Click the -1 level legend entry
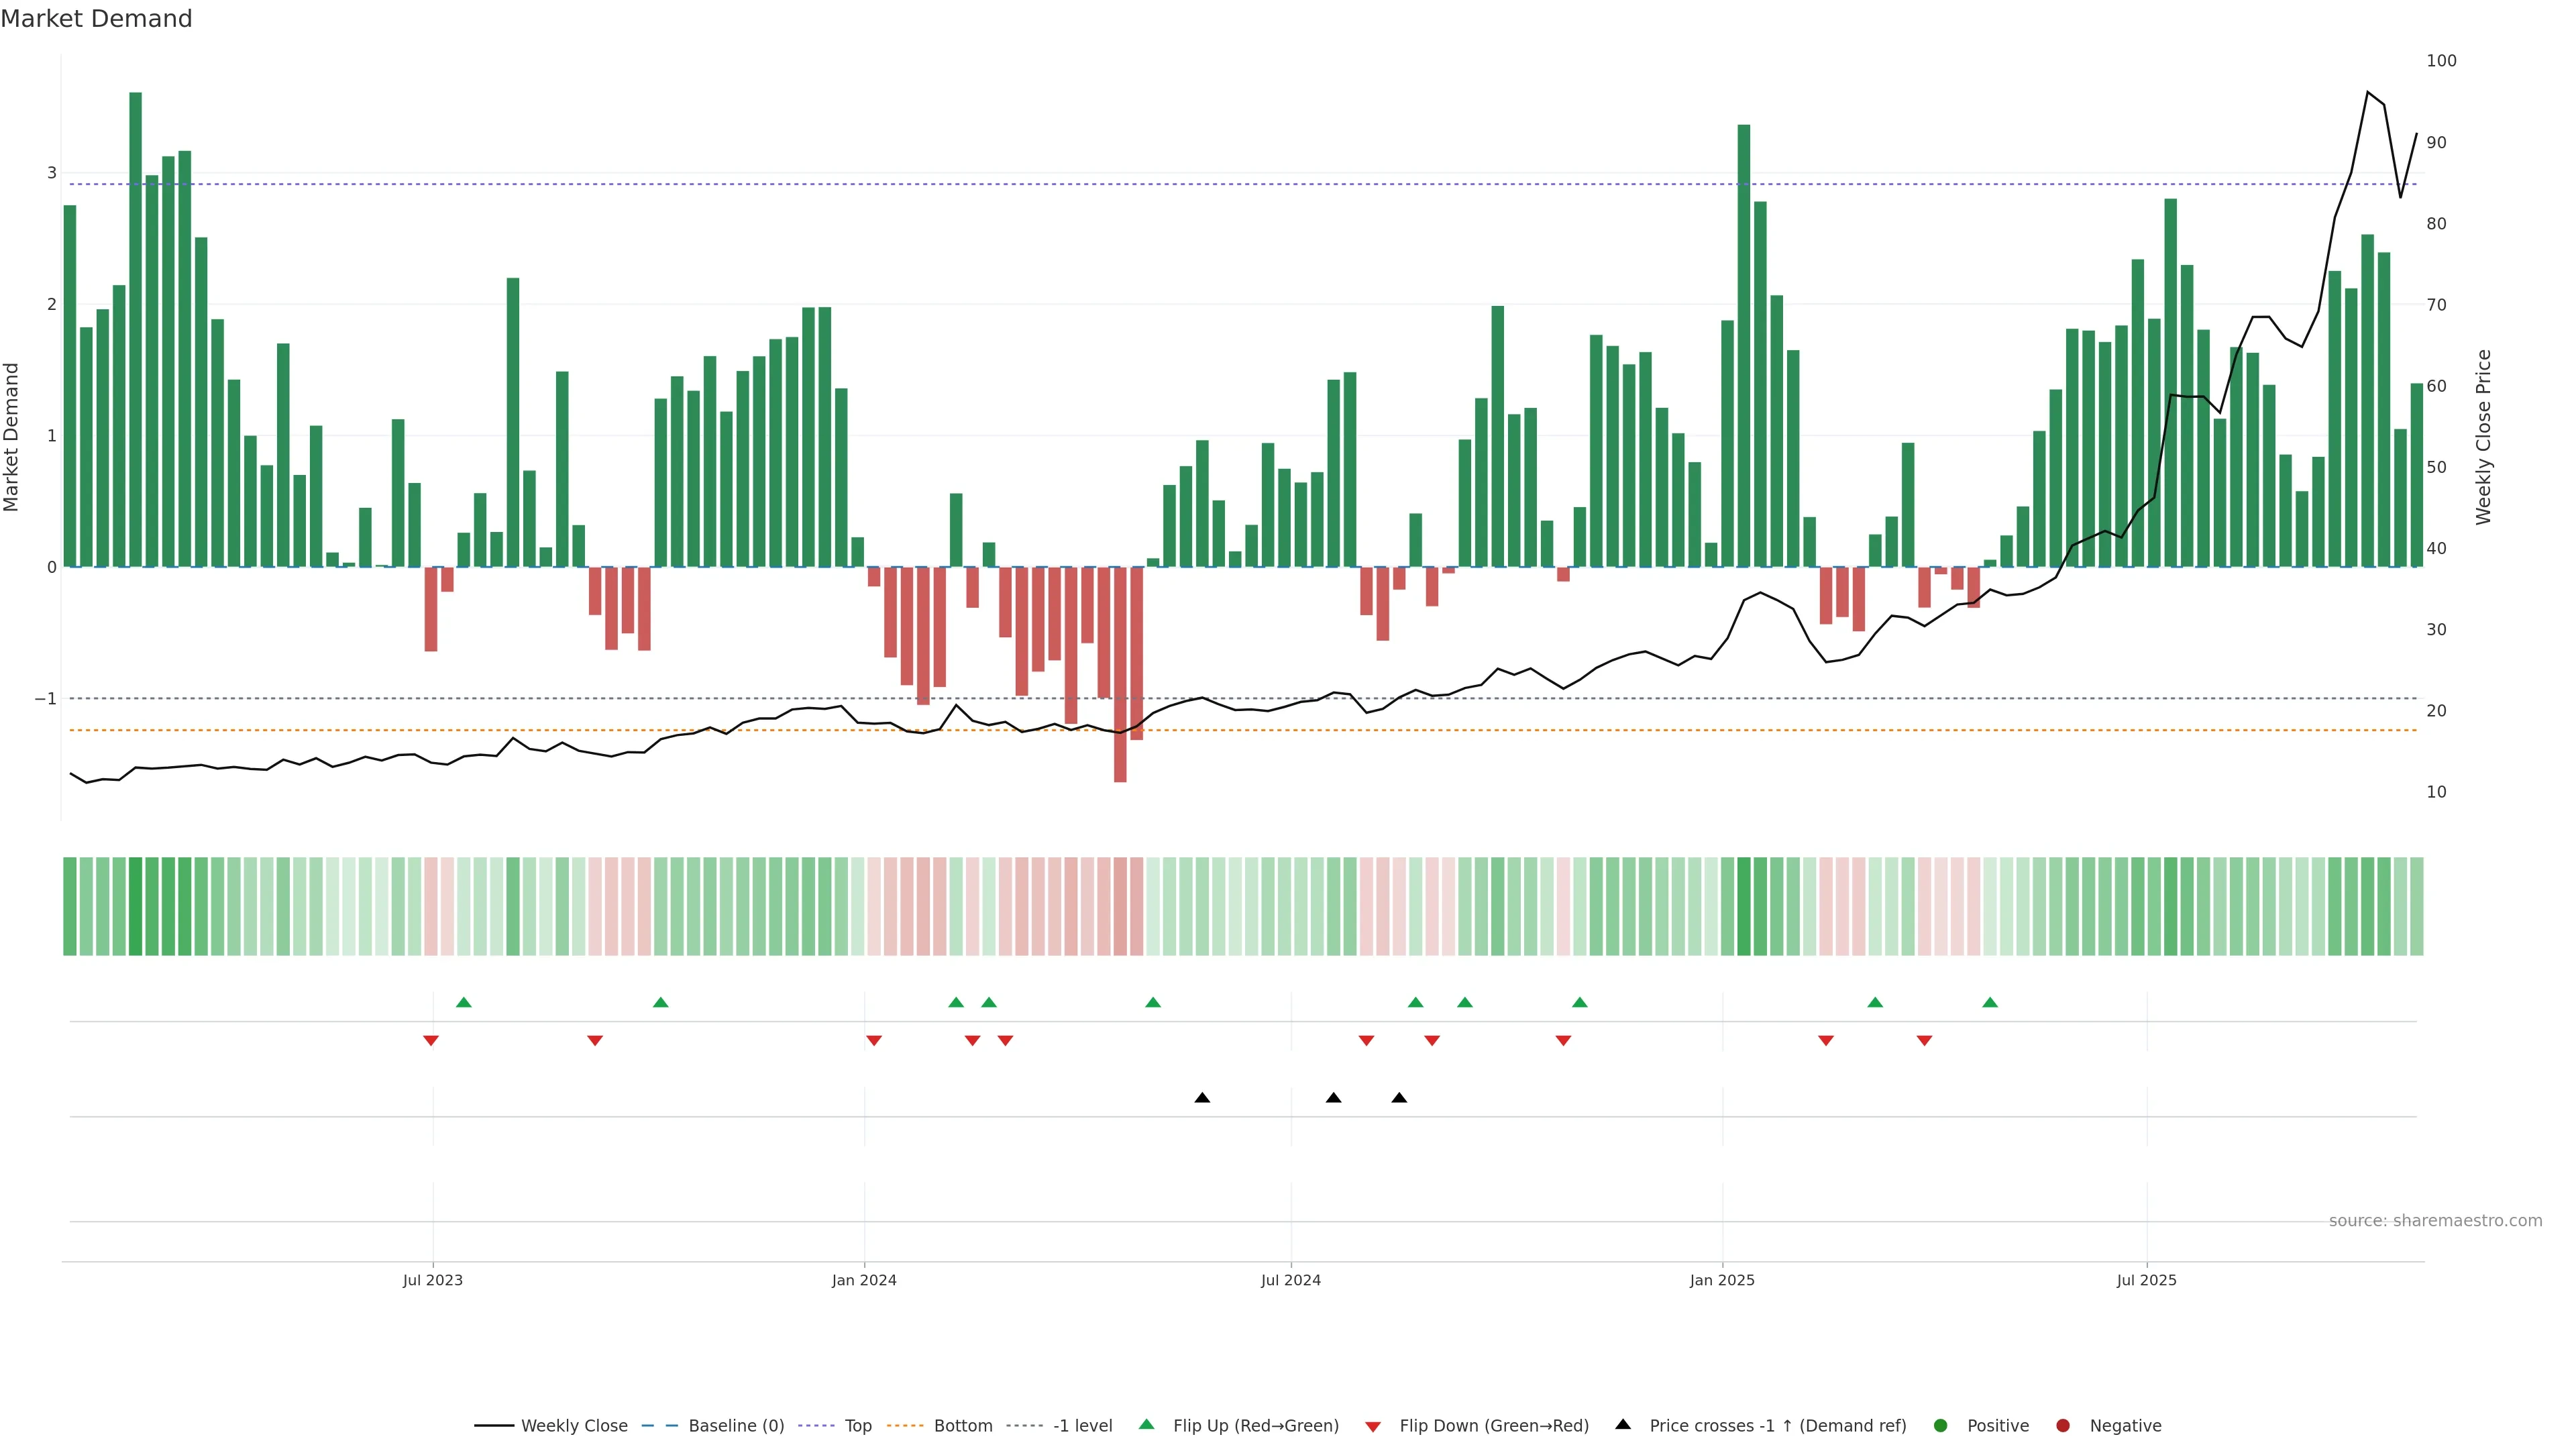2576x1449 pixels. point(1082,1425)
